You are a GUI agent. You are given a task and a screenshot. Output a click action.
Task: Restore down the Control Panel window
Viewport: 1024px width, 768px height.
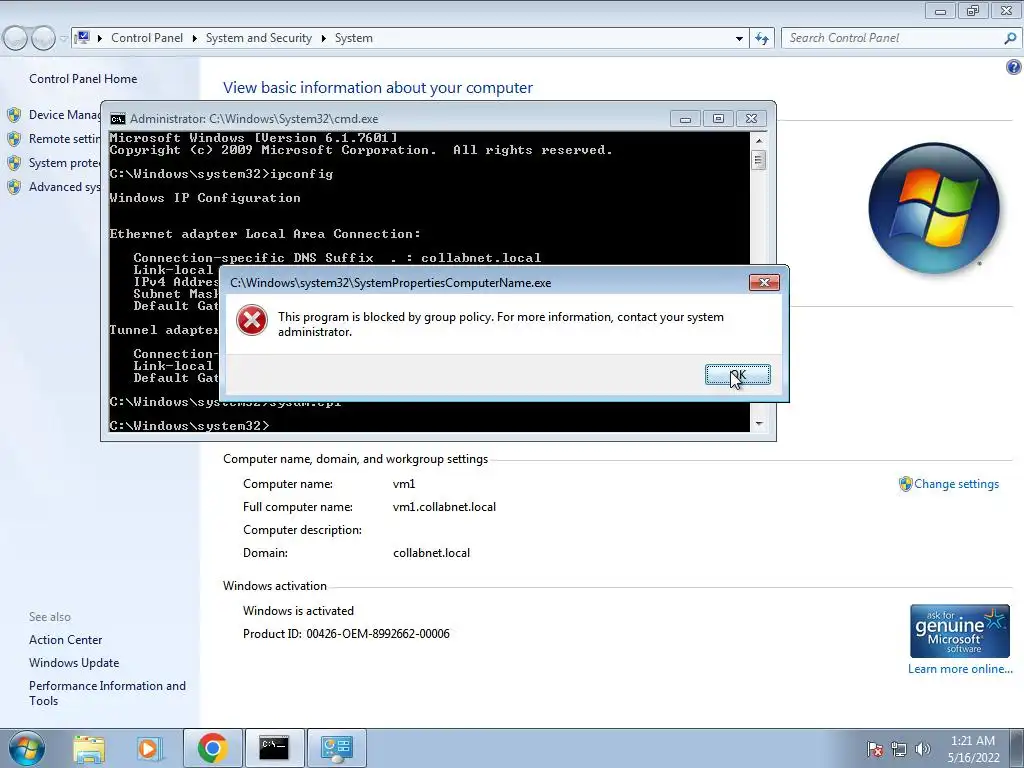point(973,10)
